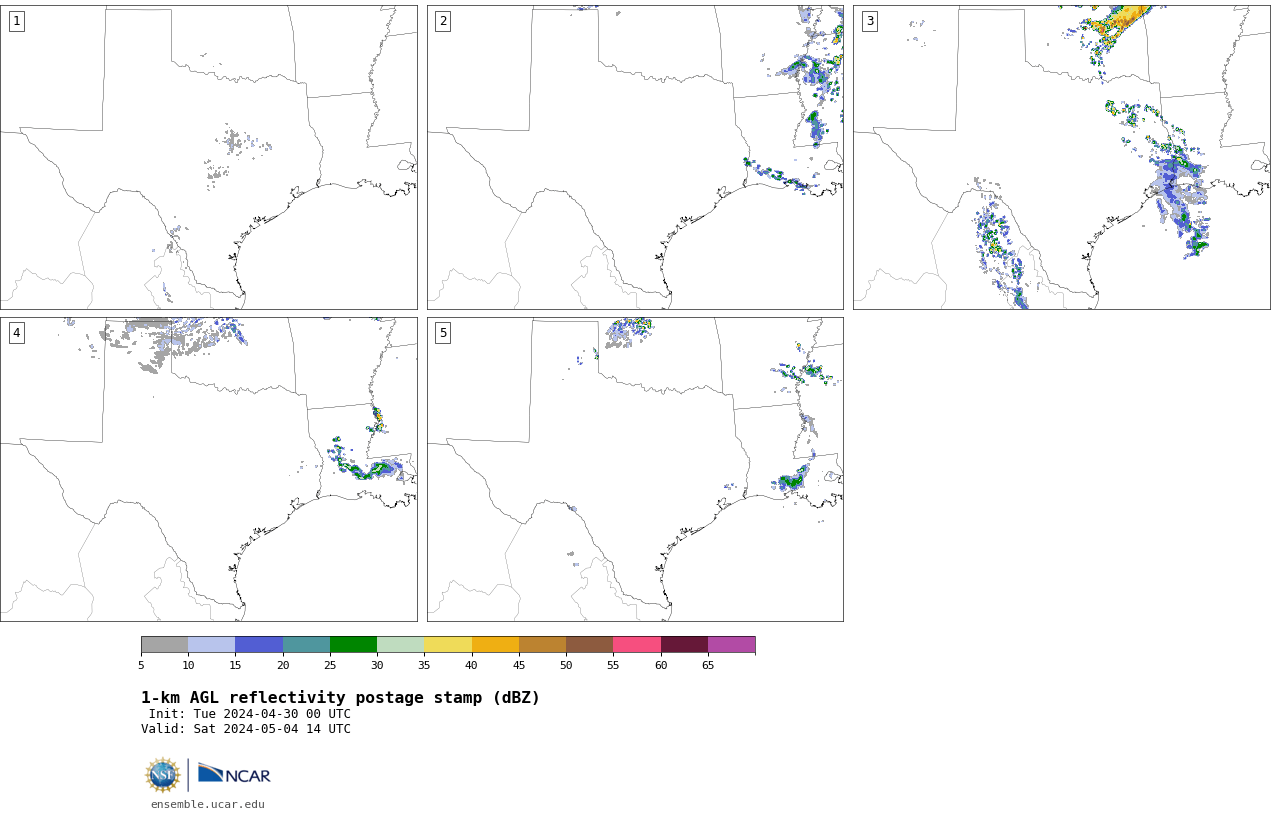Click the colorbar tick label 10

[188, 665]
